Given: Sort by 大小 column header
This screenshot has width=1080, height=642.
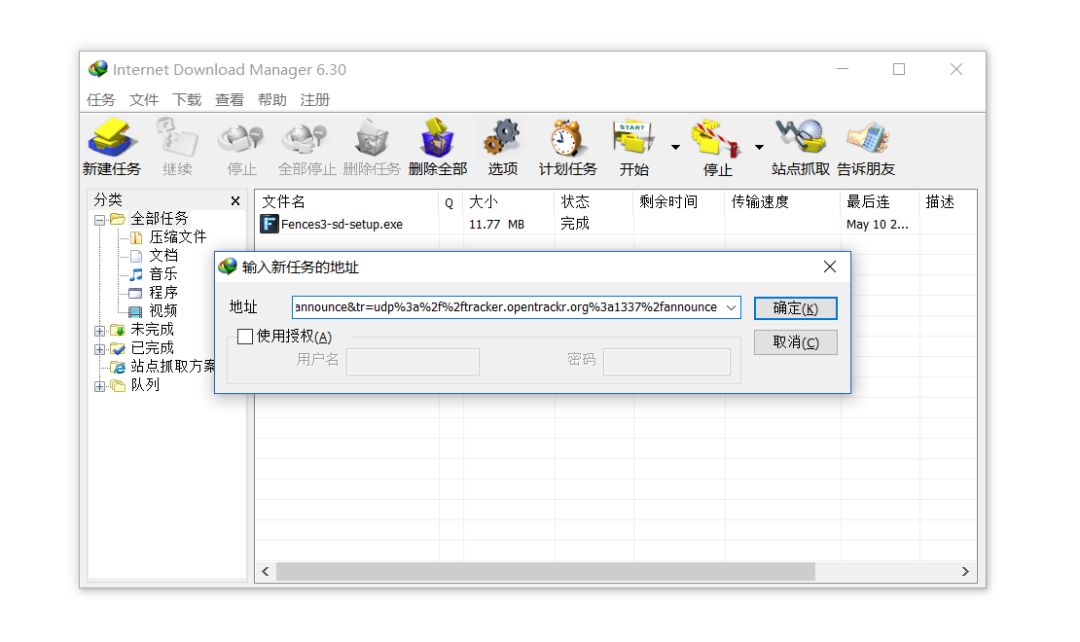Looking at the screenshot, I should click(x=509, y=202).
